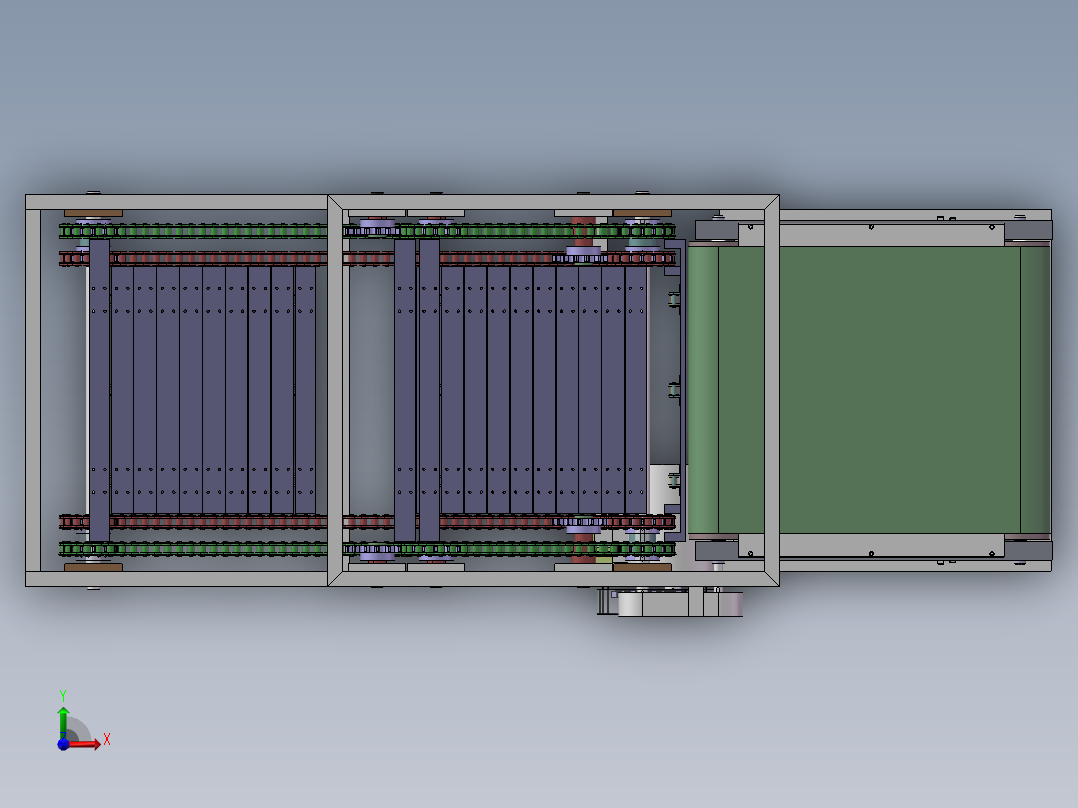The height and width of the screenshot is (808, 1078).
Task: Pick the white bracket plate beside the right slats
Action: pos(664,489)
